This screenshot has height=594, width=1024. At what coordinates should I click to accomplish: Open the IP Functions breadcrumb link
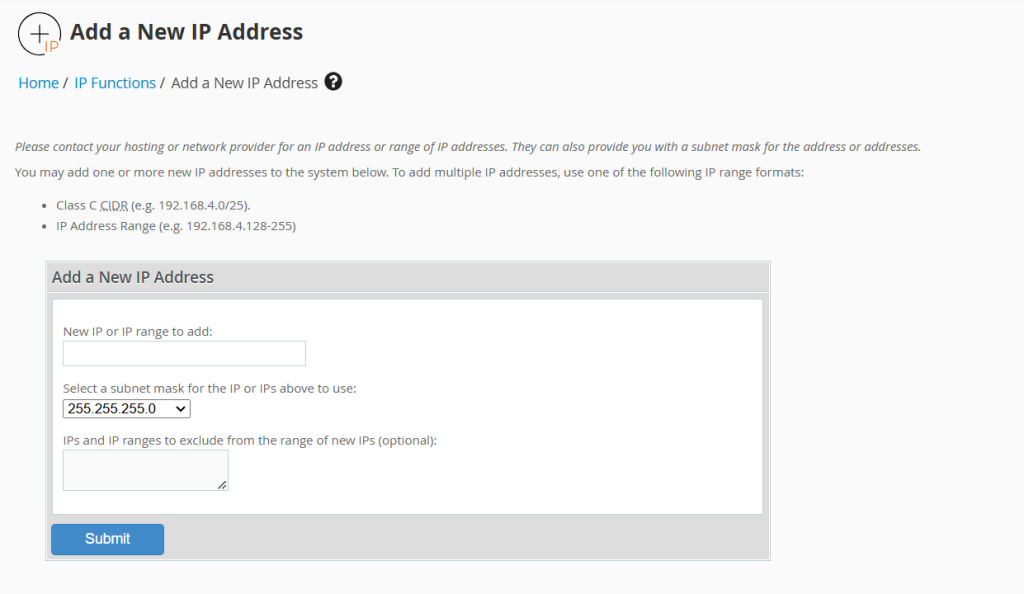(115, 83)
